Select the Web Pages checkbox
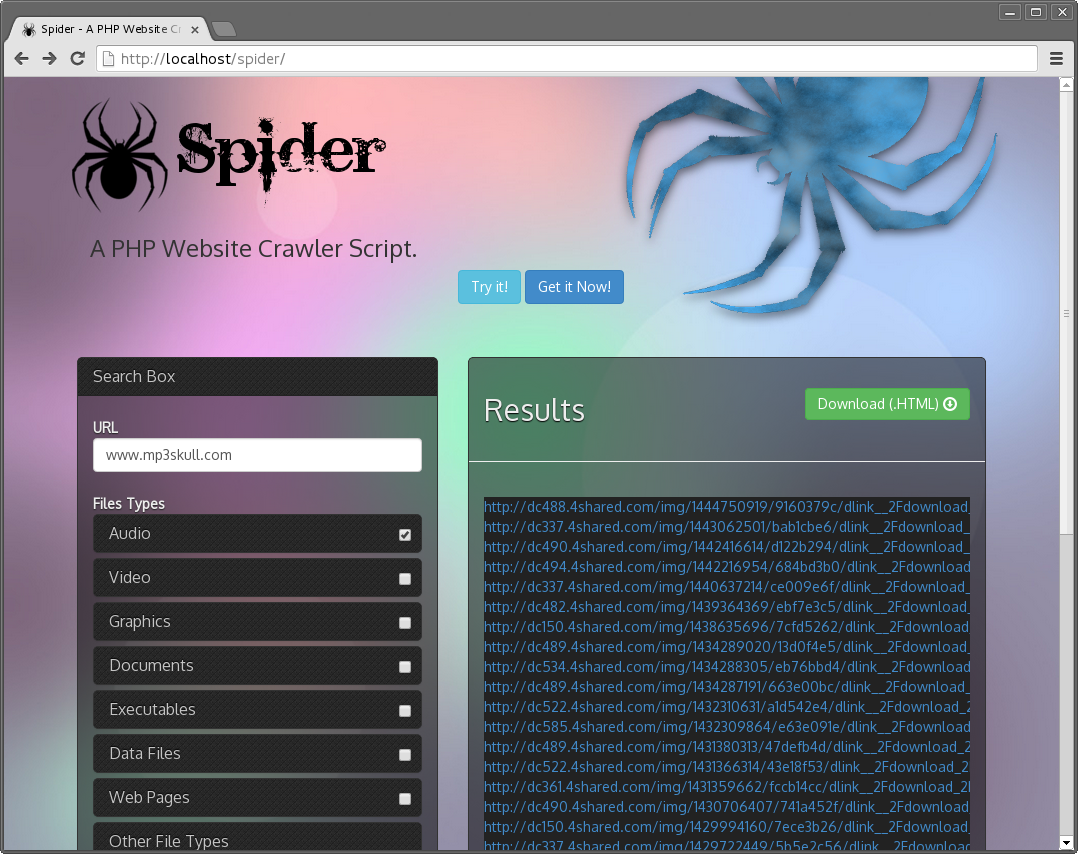The image size is (1078, 854). pyautogui.click(x=405, y=798)
